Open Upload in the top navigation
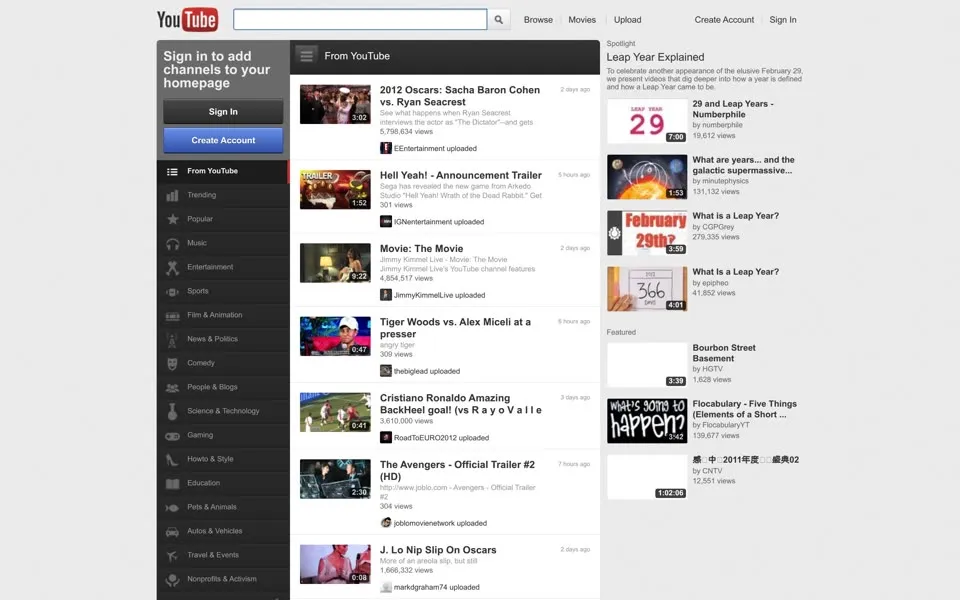The width and height of the screenshot is (960, 600). (628, 20)
